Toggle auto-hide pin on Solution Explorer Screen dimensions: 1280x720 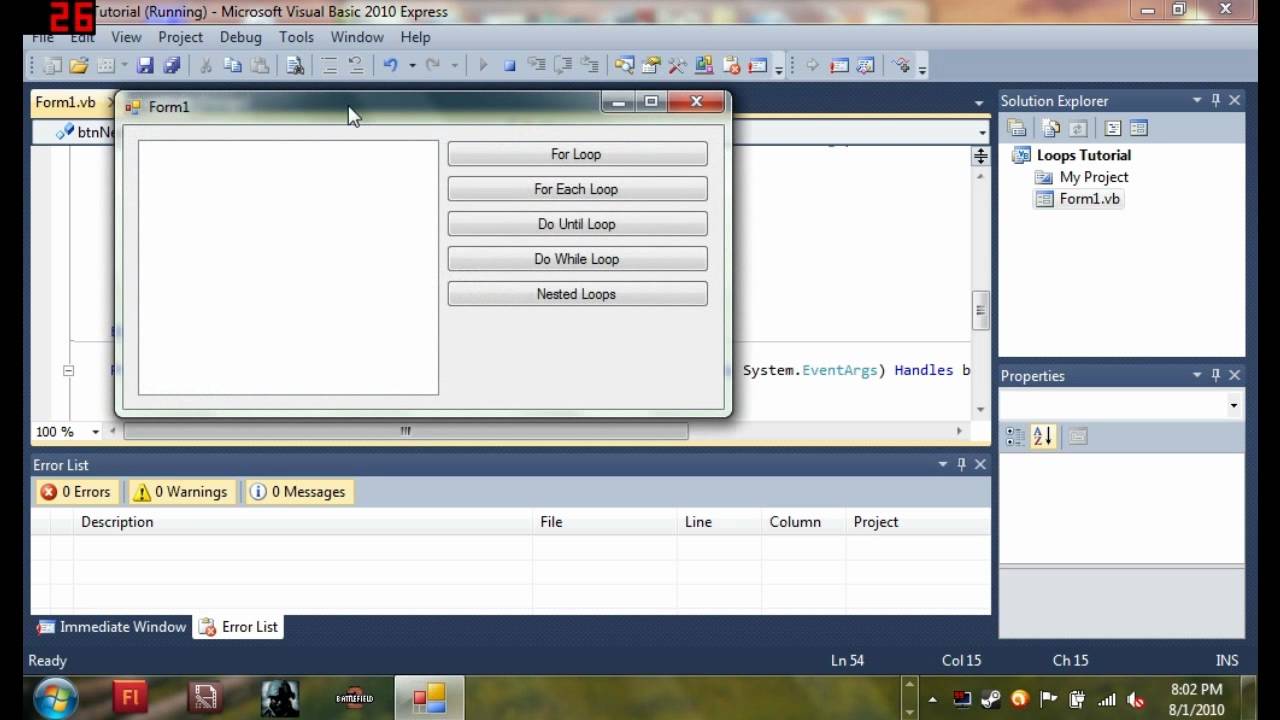coord(1216,100)
